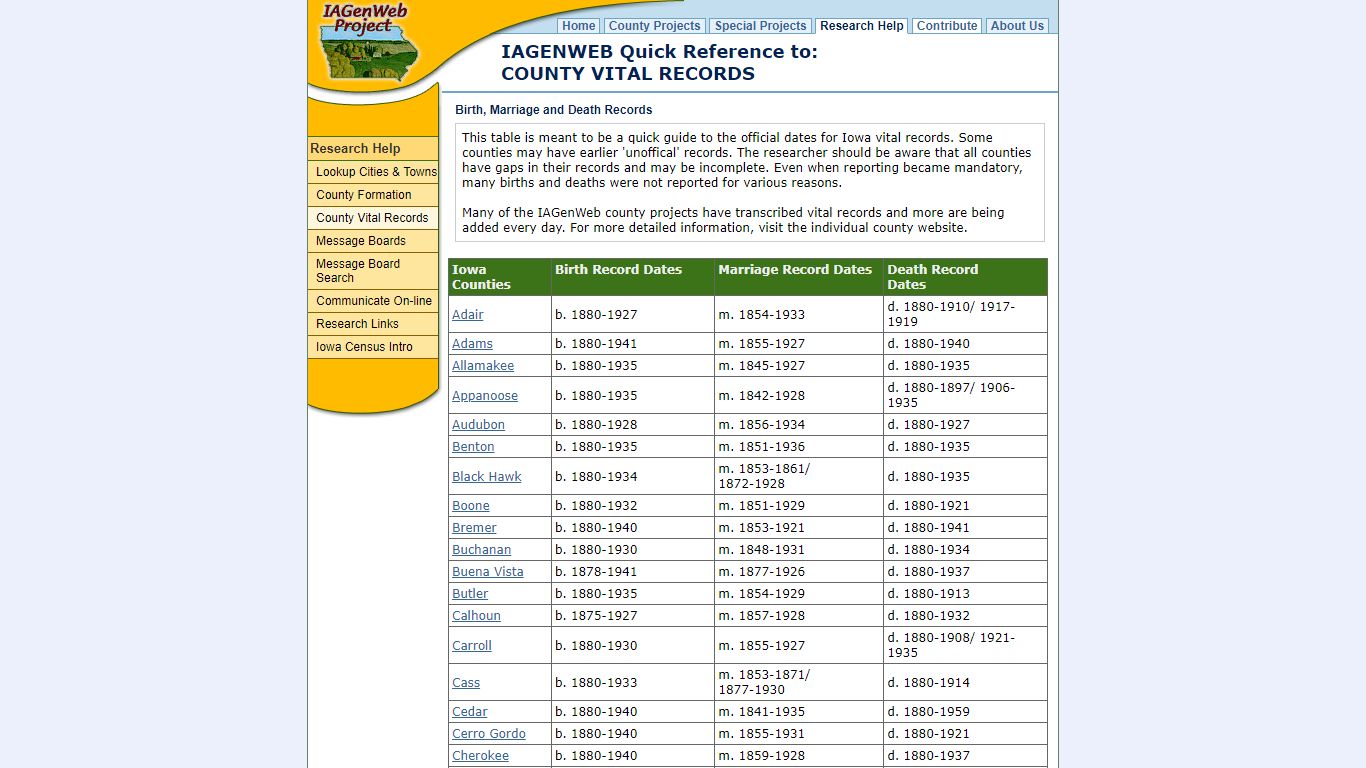Click the IAGenWeb Project logo
1366x768 pixels.
click(368, 42)
